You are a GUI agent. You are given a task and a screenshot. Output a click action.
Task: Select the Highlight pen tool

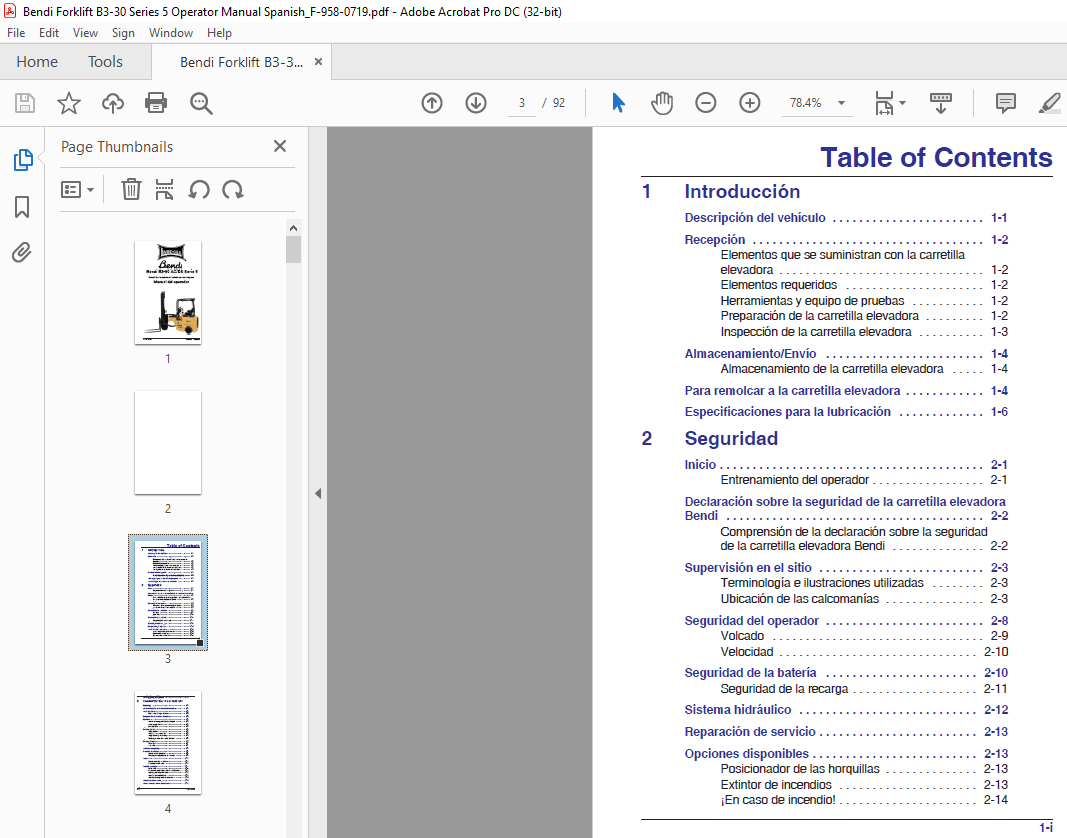(1049, 103)
